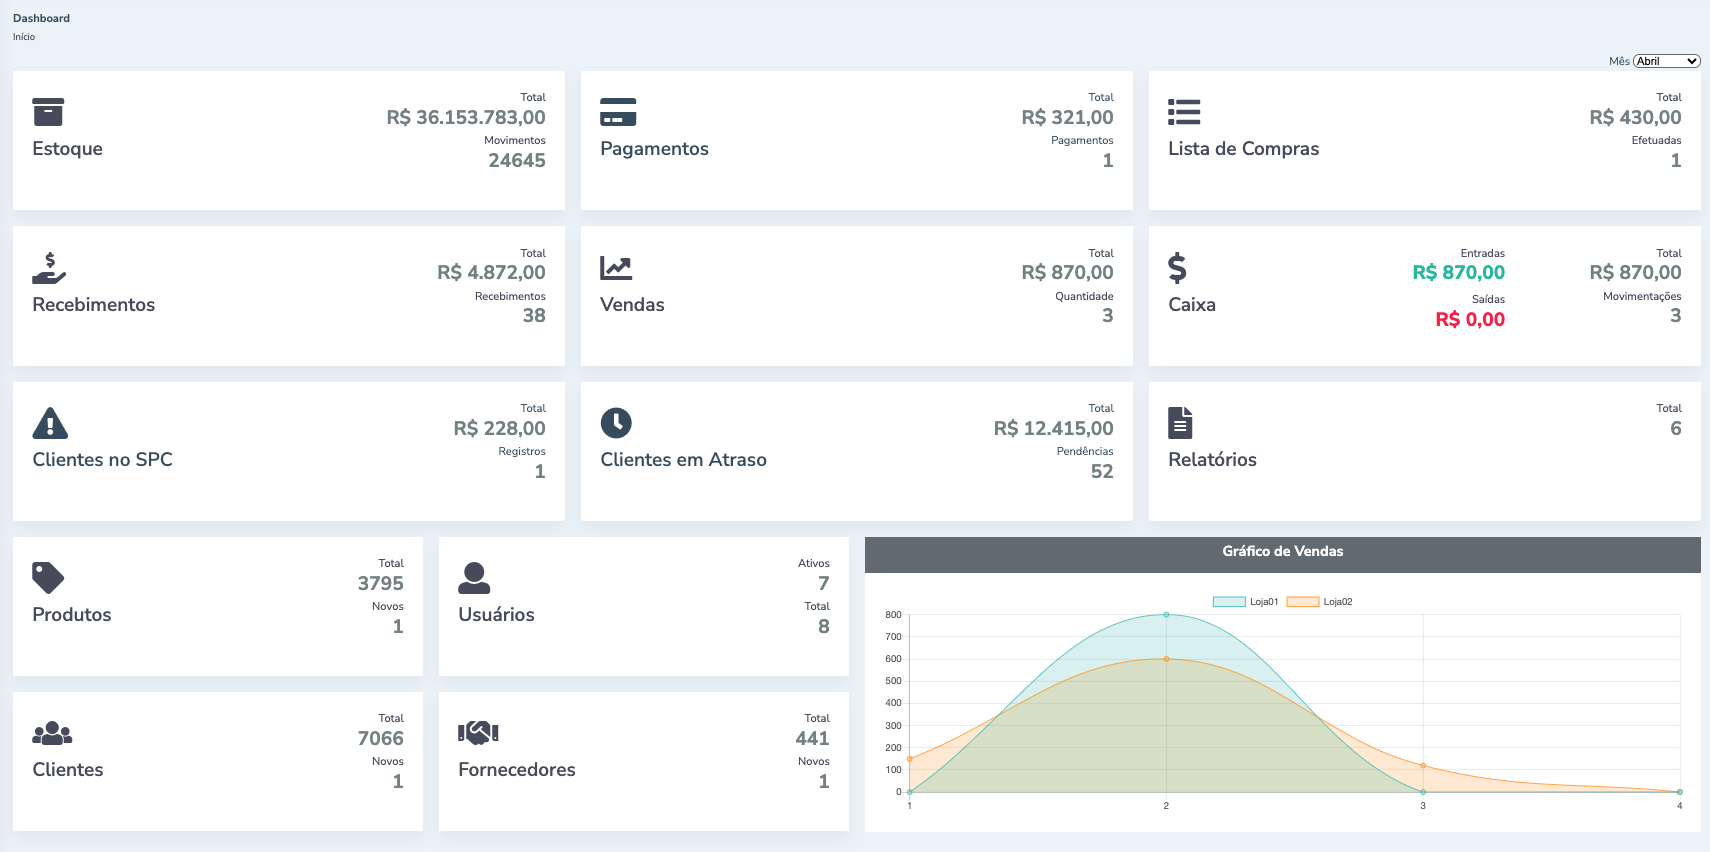
Task: Select the Vendas line chart icon
Action: (x=616, y=268)
